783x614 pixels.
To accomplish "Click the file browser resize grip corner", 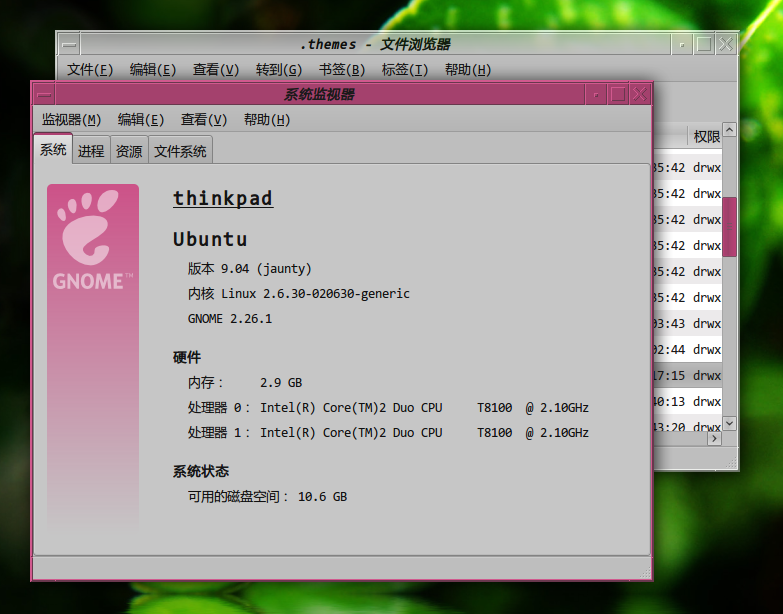I will 731,463.
